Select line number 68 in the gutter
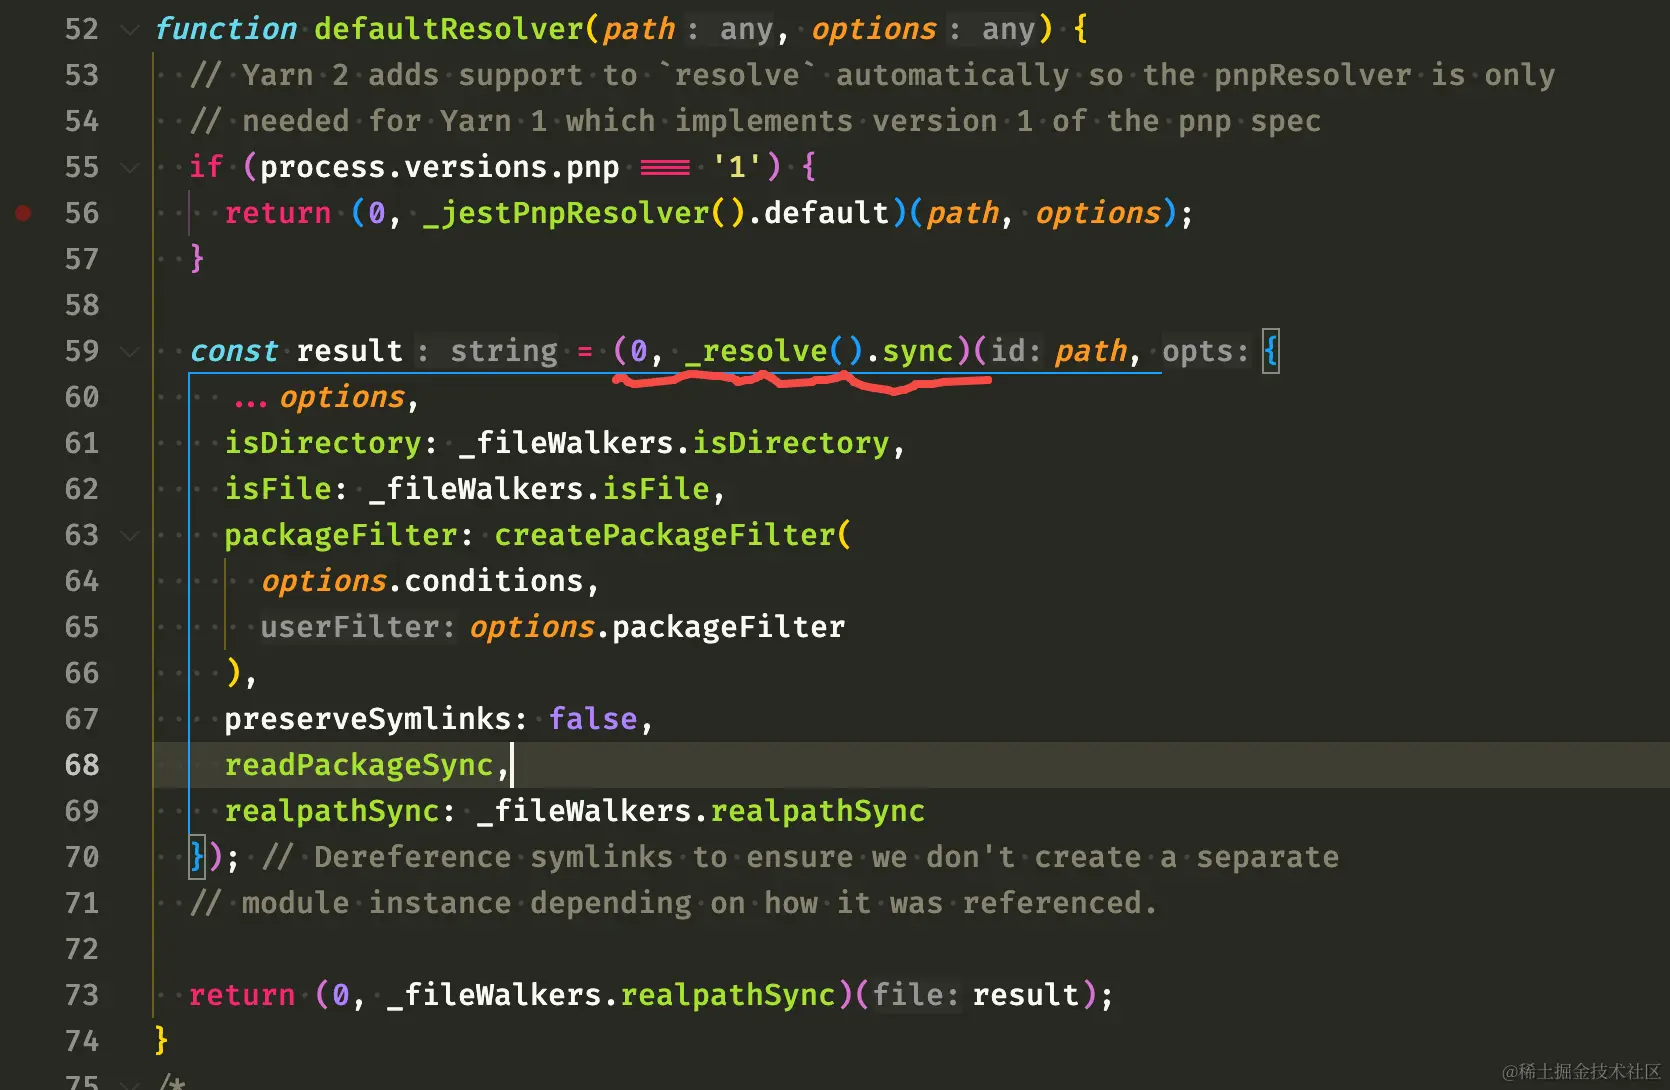1670x1090 pixels. [x=82, y=765]
